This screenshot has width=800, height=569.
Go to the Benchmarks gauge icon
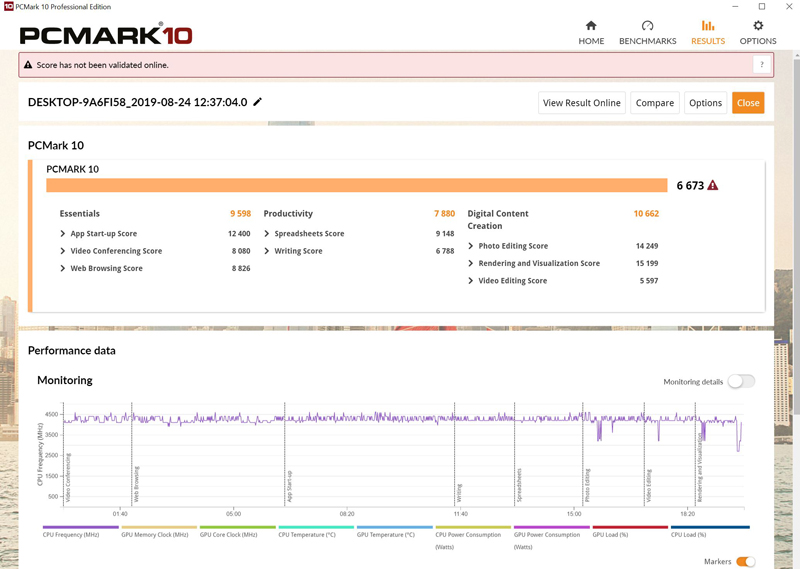click(x=647, y=26)
